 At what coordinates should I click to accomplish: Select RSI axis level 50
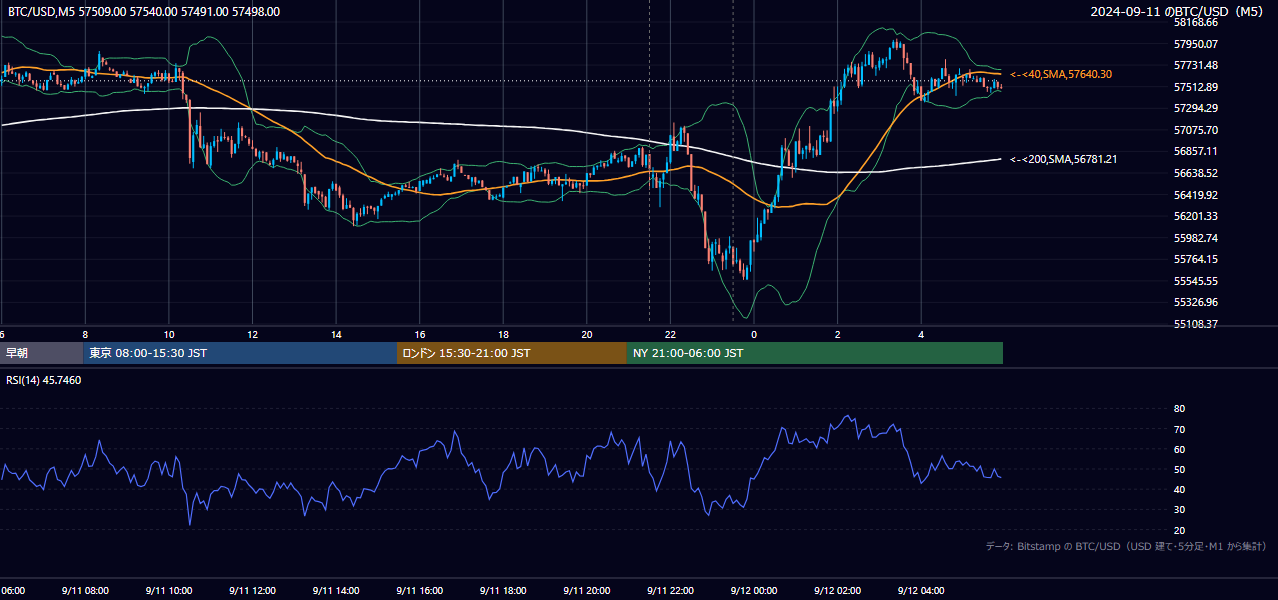(1179, 469)
